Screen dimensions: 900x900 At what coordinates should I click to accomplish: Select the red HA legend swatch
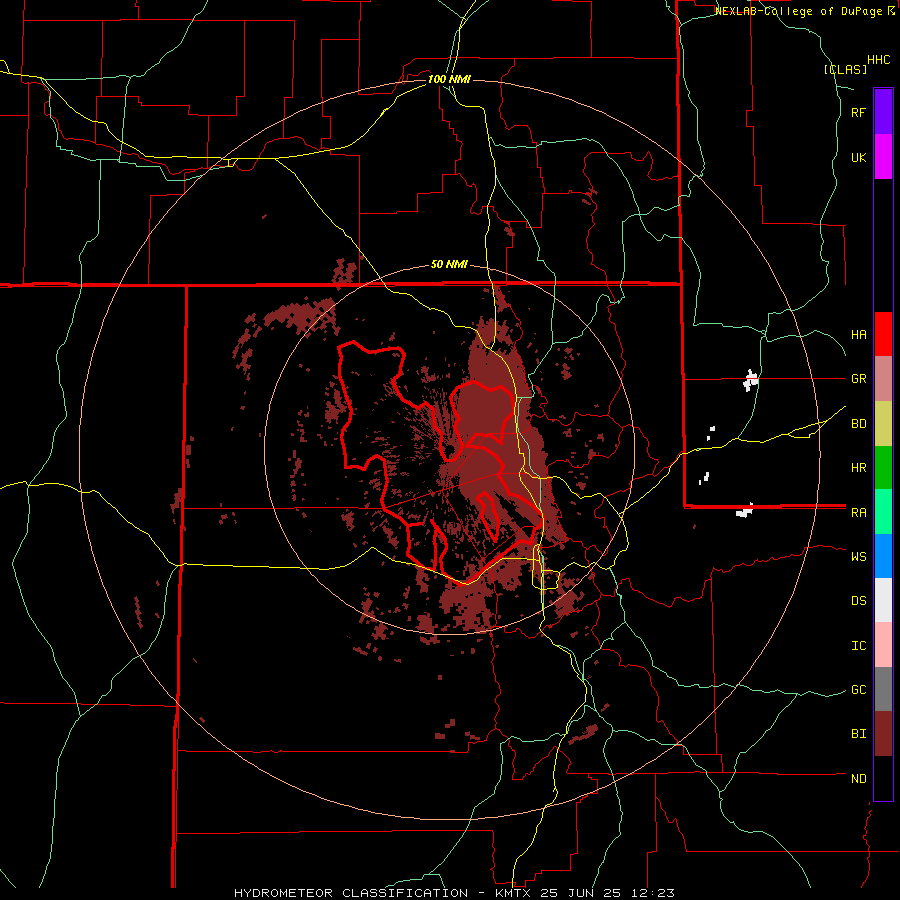(883, 334)
